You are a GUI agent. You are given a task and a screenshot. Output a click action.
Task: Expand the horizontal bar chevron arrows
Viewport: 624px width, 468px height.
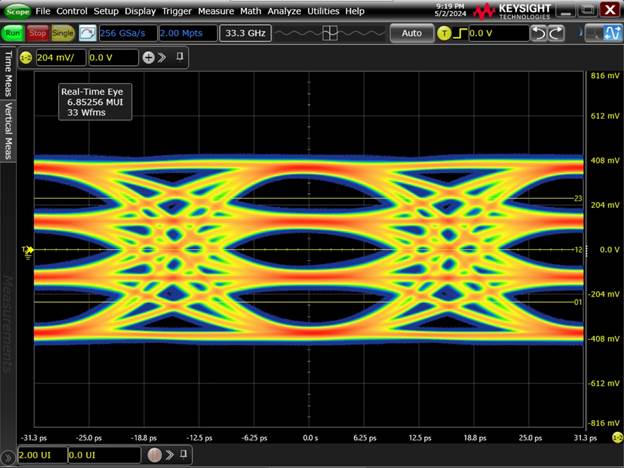170,454
